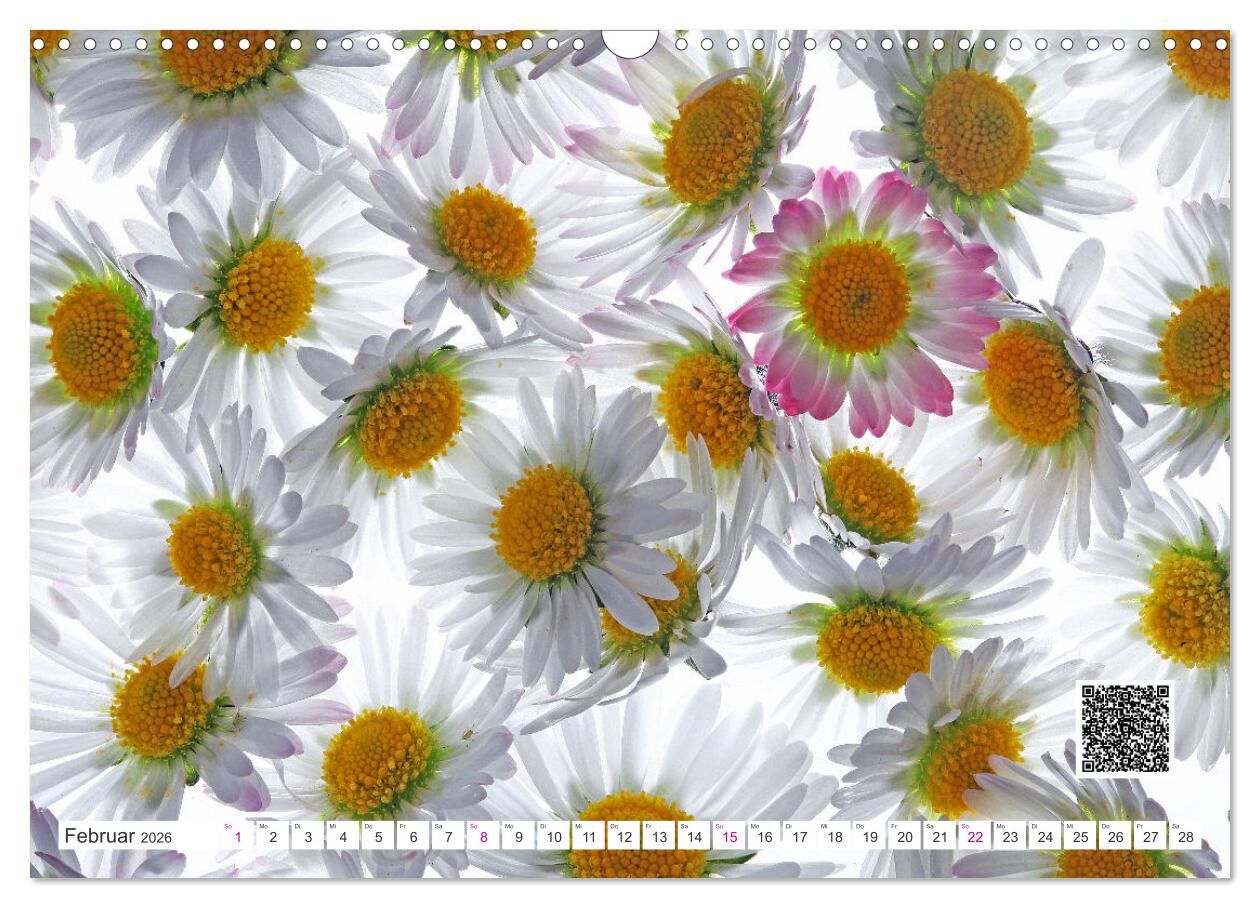1260x908 pixels.
Task: Pick Sunday February 22 date cell
Action: click(x=975, y=836)
